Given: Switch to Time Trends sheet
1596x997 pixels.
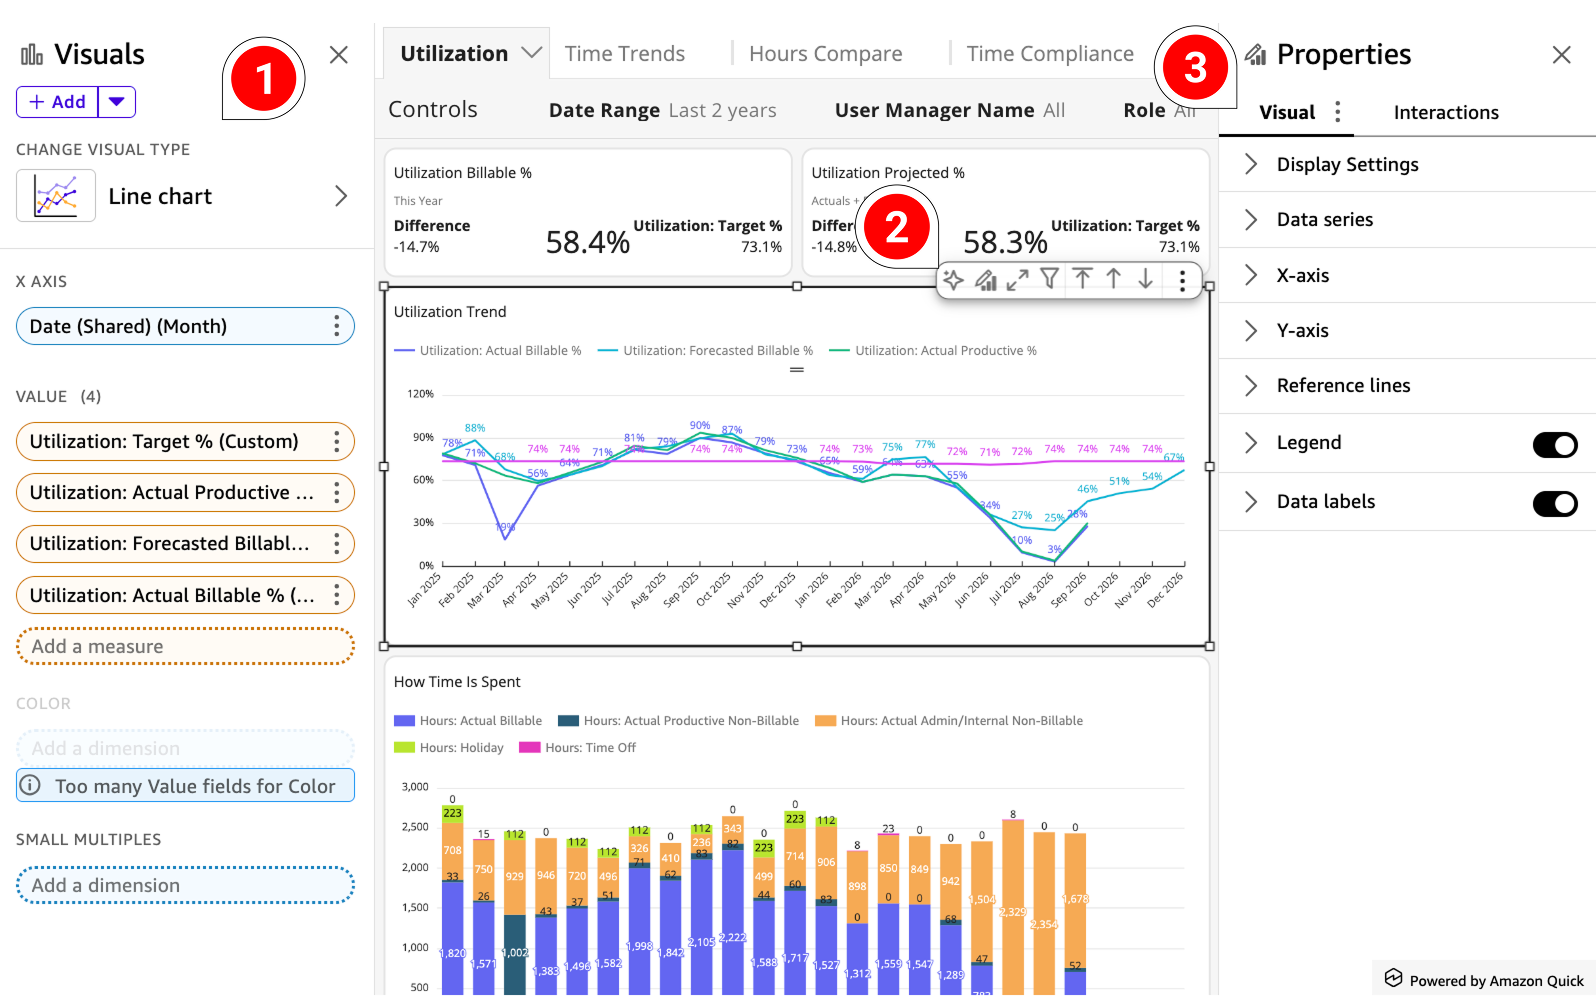Looking at the screenshot, I should coord(625,54).
